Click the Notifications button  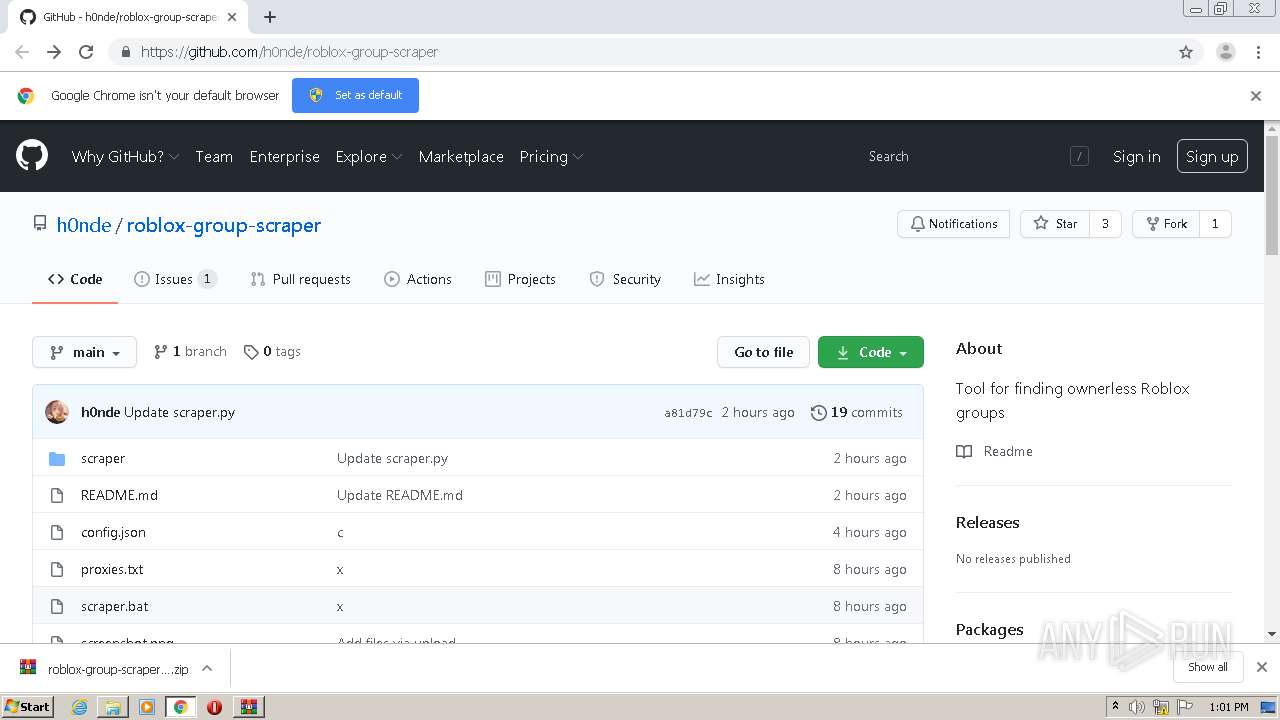pos(953,224)
